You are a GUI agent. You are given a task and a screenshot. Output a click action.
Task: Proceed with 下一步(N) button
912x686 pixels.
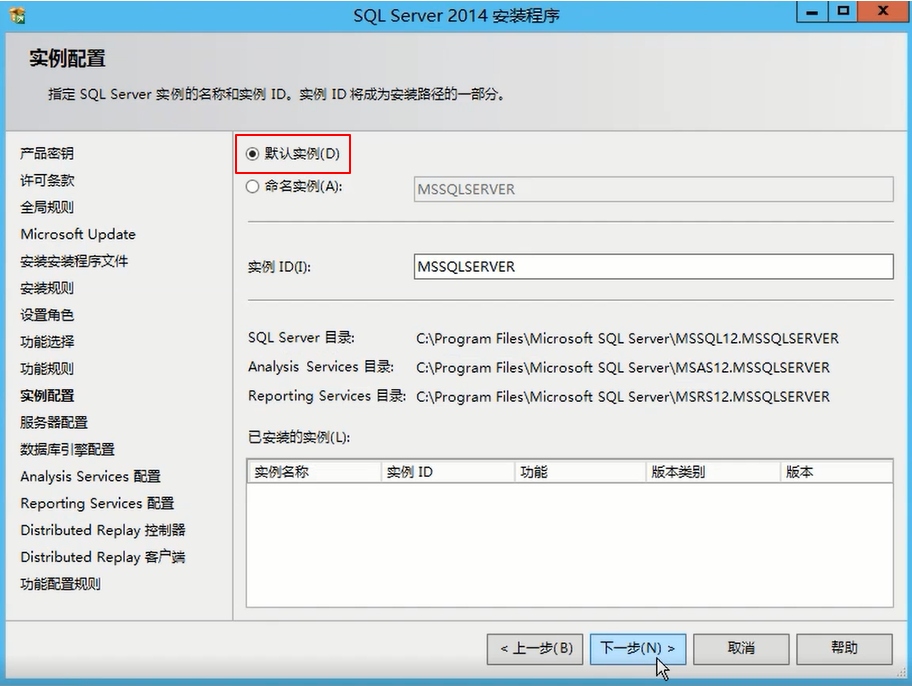tap(637, 648)
